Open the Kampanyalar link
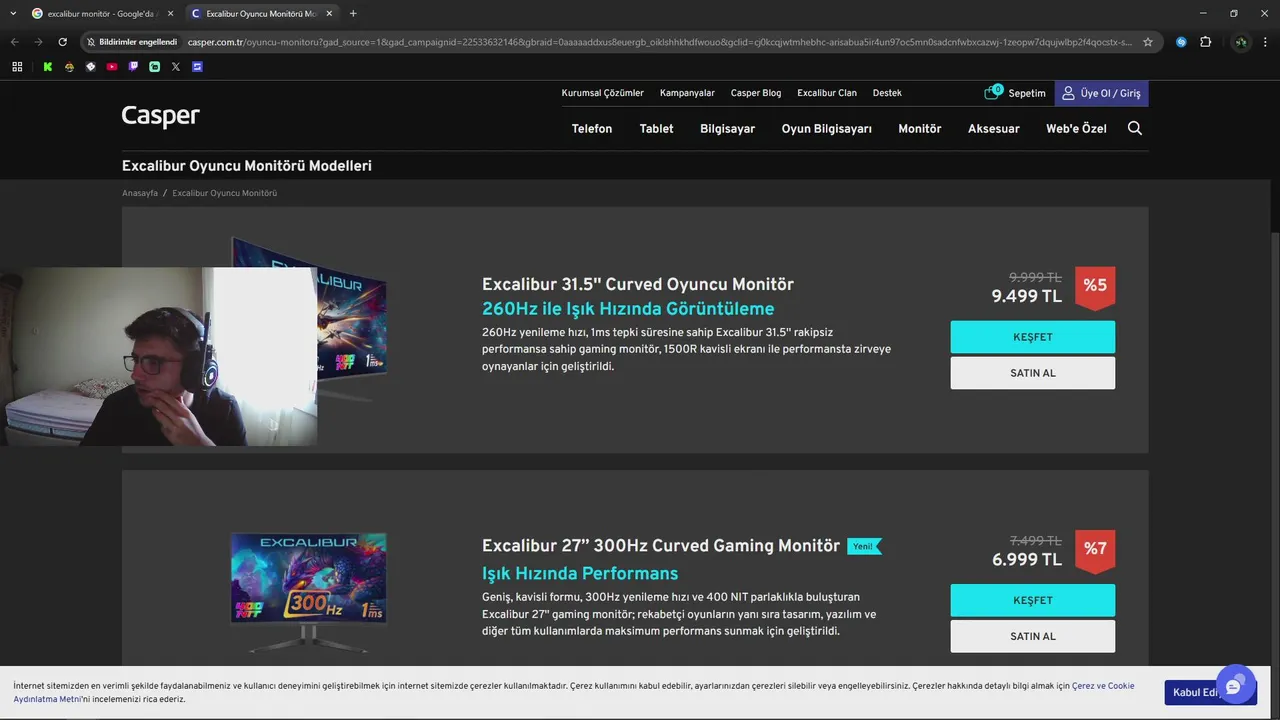 tap(687, 93)
